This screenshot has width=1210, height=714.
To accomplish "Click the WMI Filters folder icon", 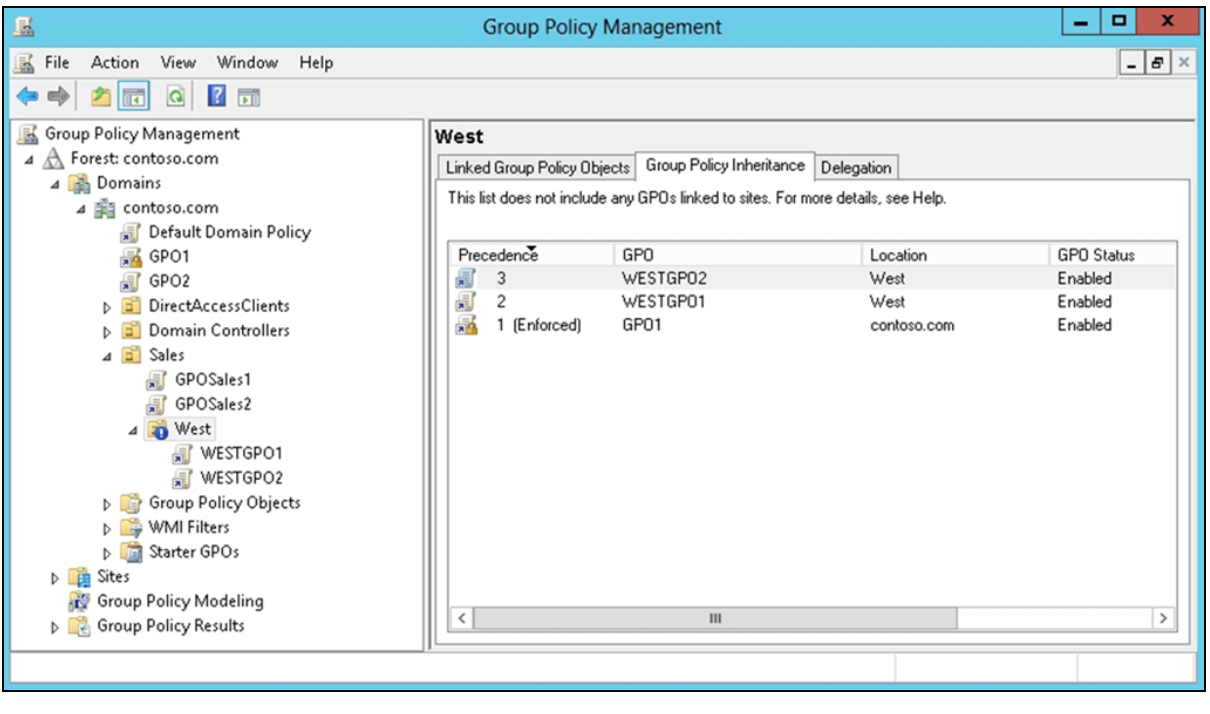I will point(130,527).
